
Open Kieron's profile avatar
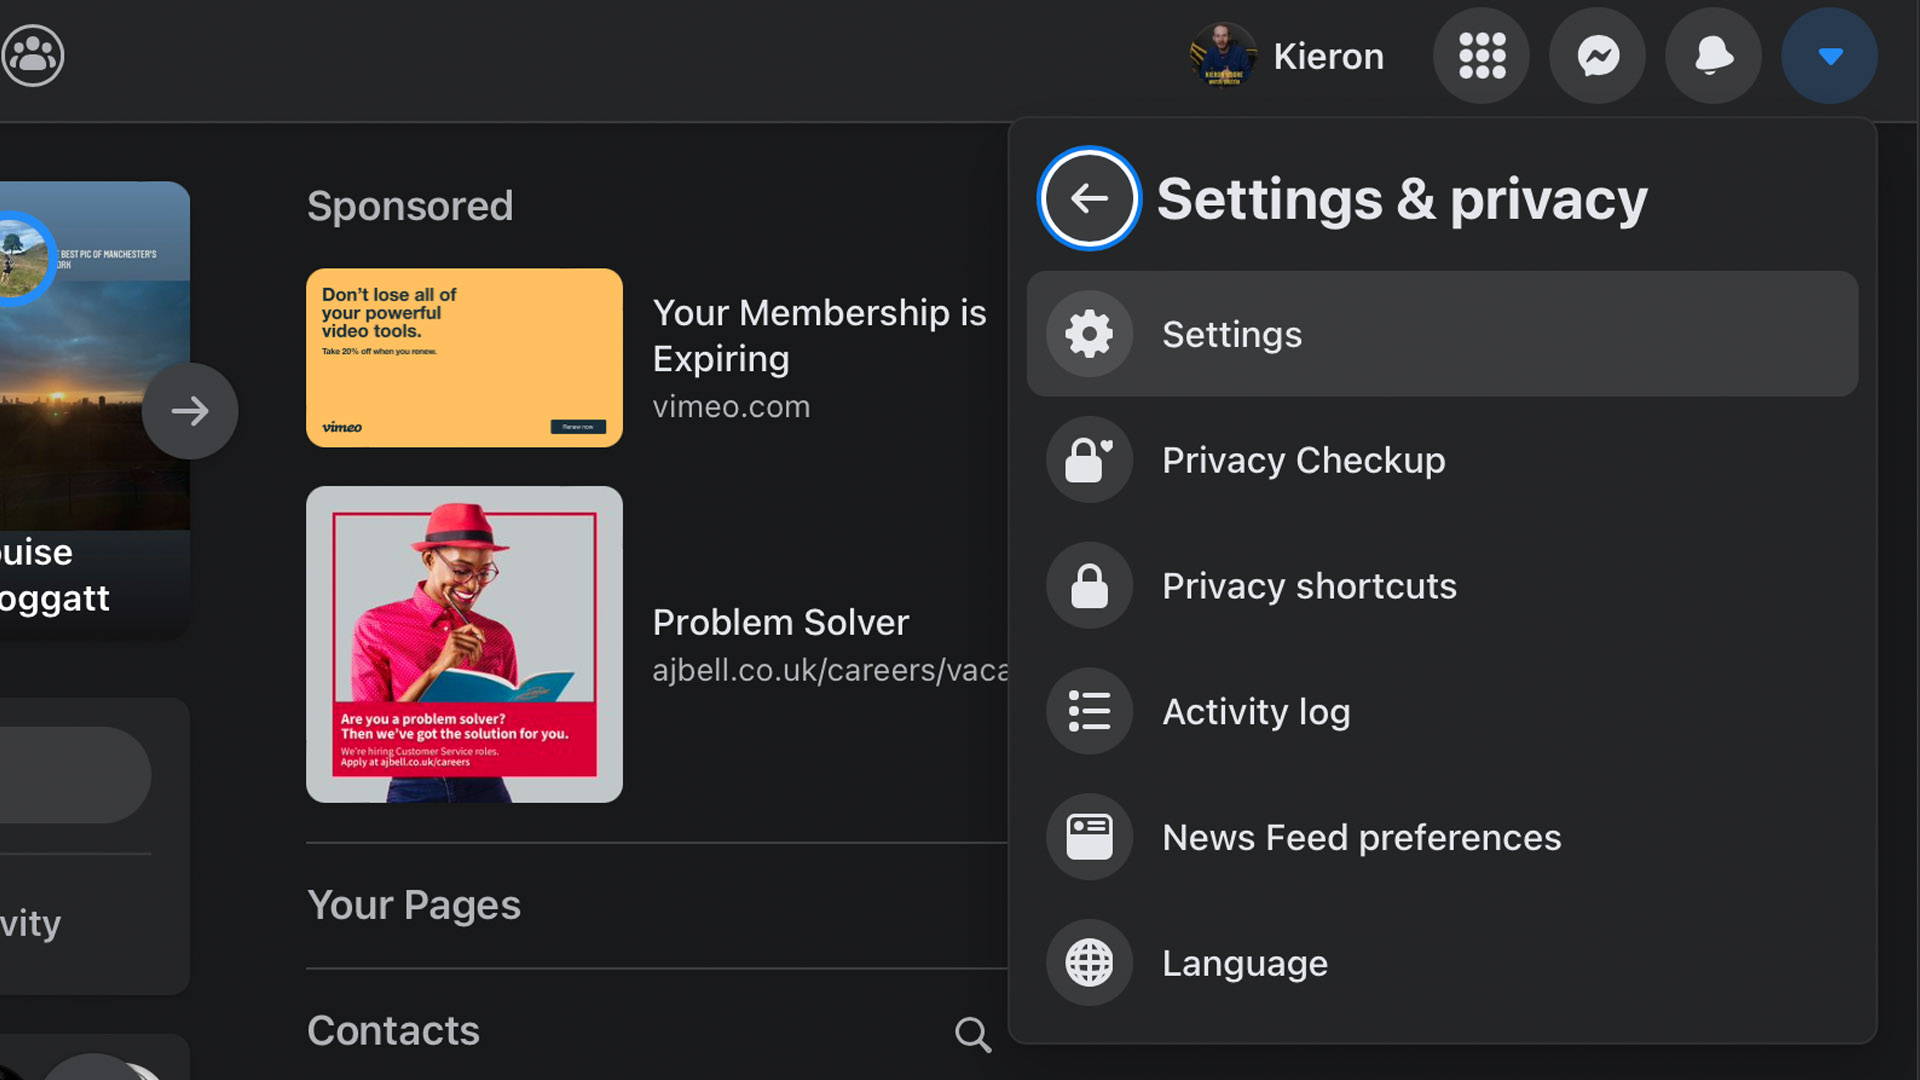point(1222,56)
